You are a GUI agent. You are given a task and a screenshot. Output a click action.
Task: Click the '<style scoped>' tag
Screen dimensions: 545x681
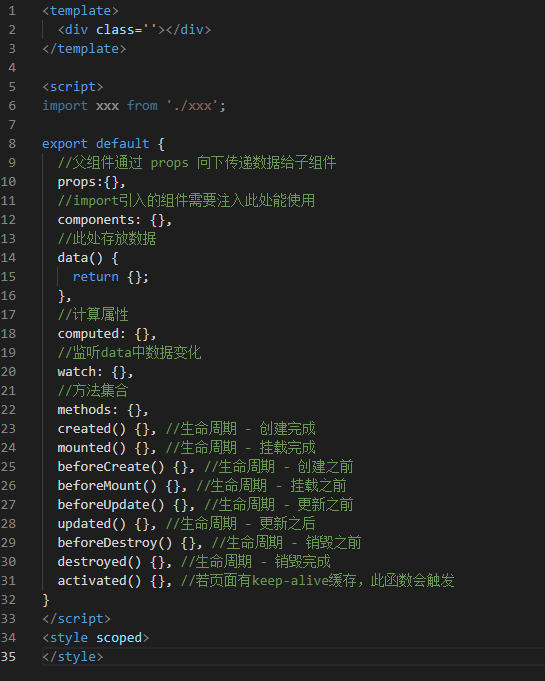tap(96, 638)
